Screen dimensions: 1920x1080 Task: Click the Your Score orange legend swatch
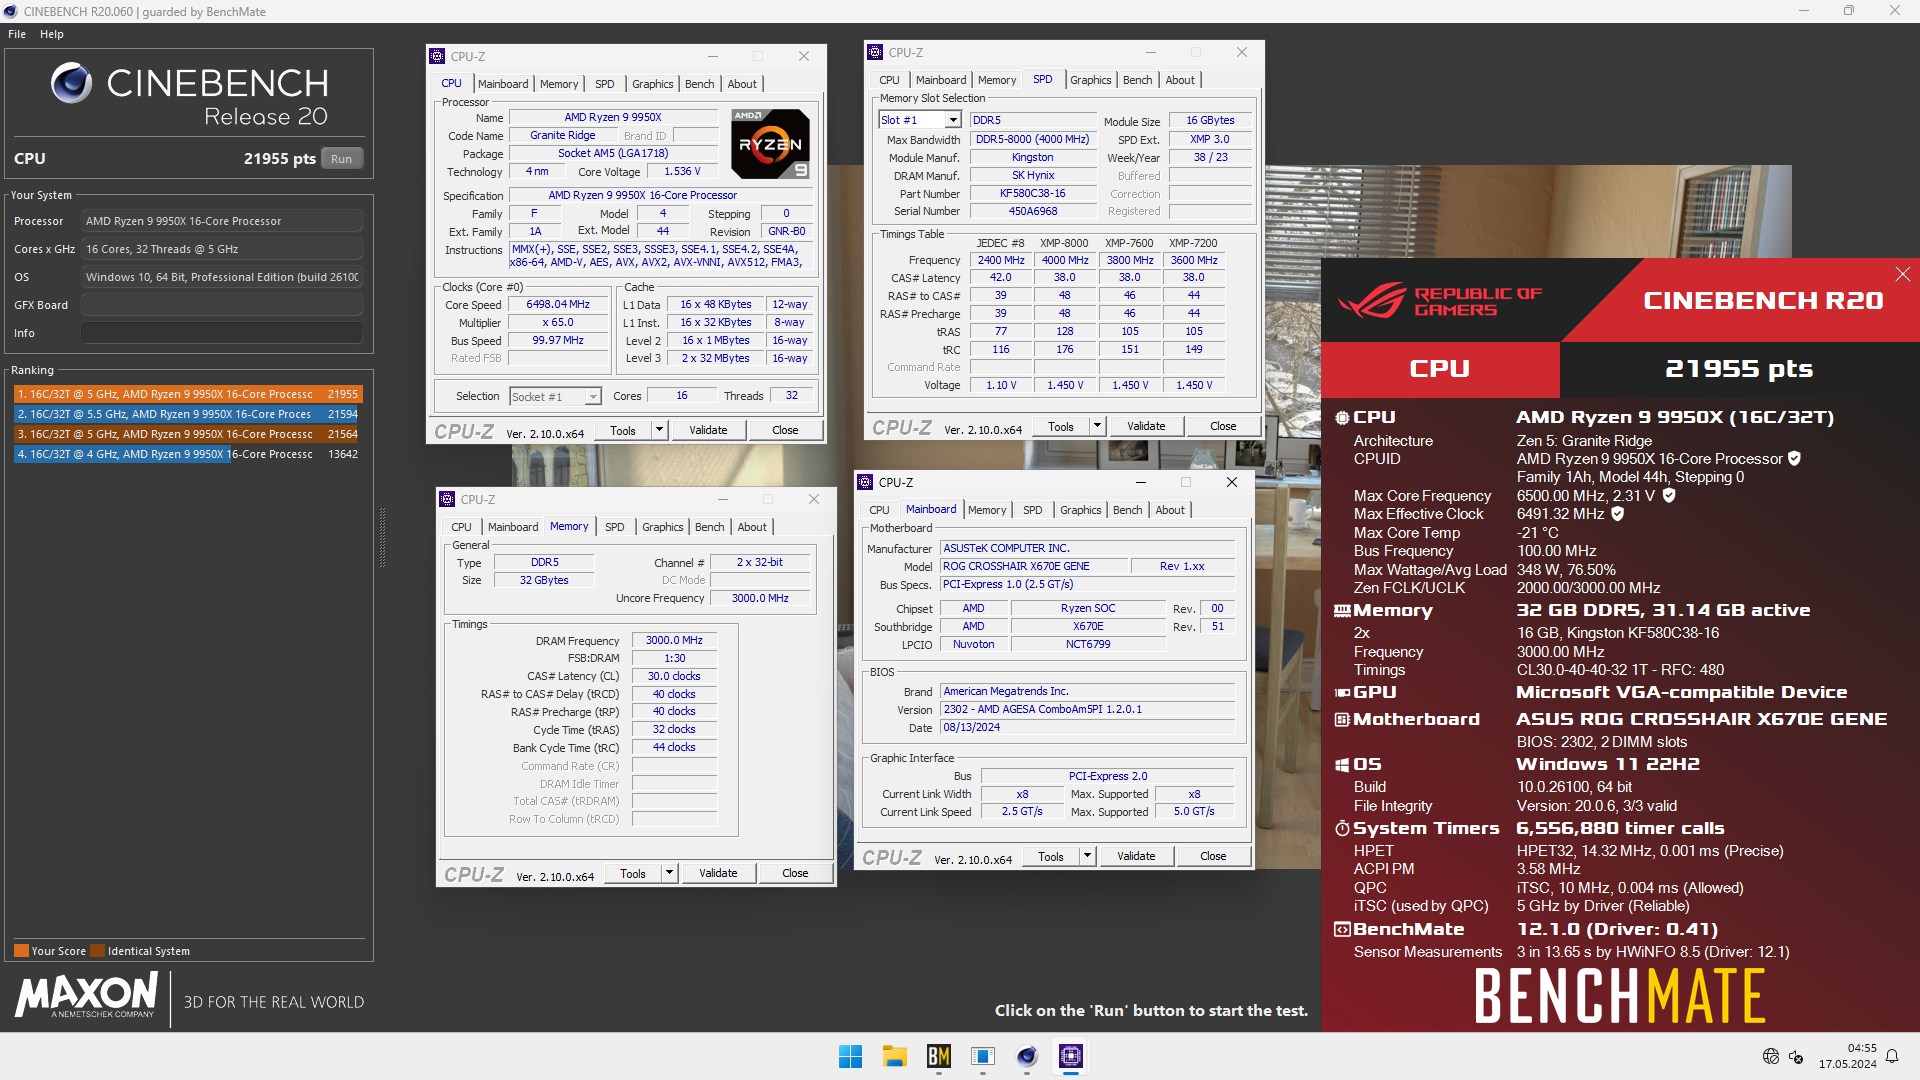tap(21, 951)
